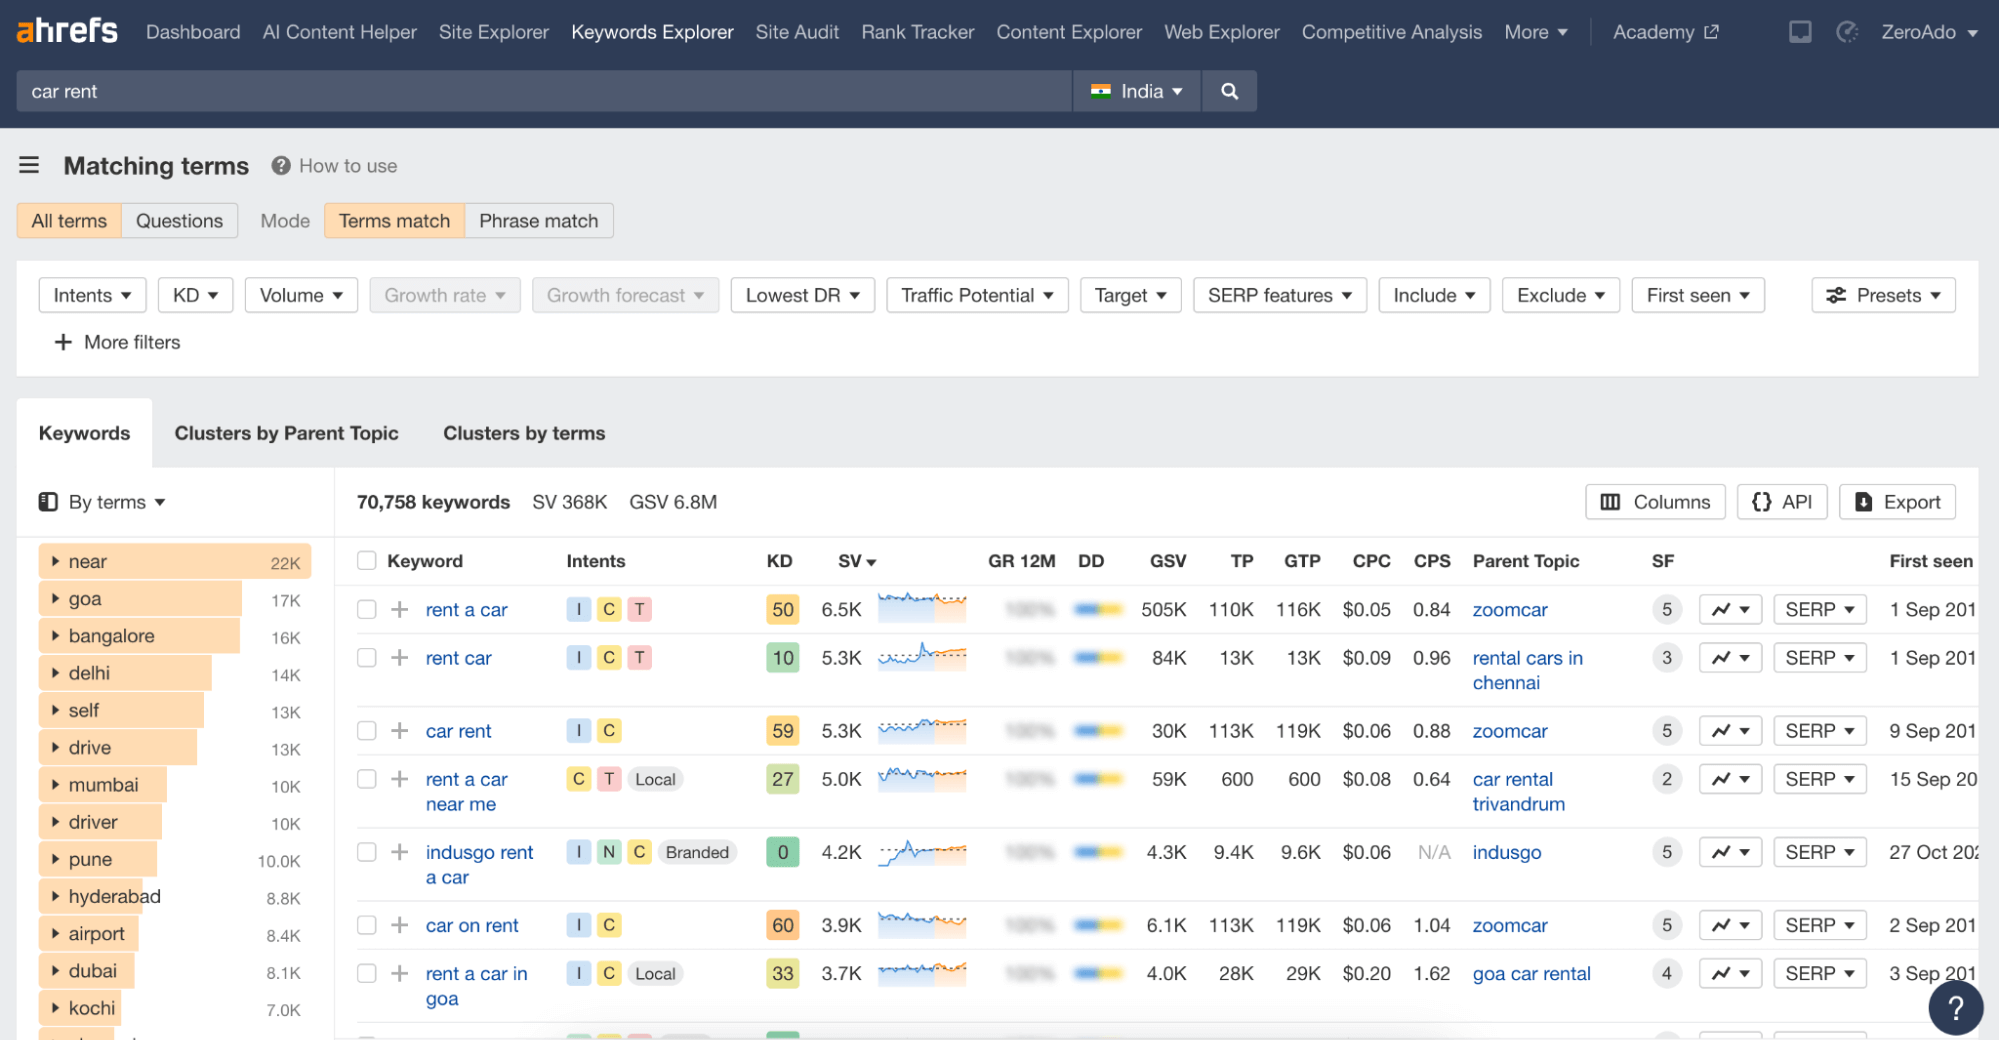Screen dimensions: 1999x1041
Task: Expand the bangalore term group
Action: (56, 636)
